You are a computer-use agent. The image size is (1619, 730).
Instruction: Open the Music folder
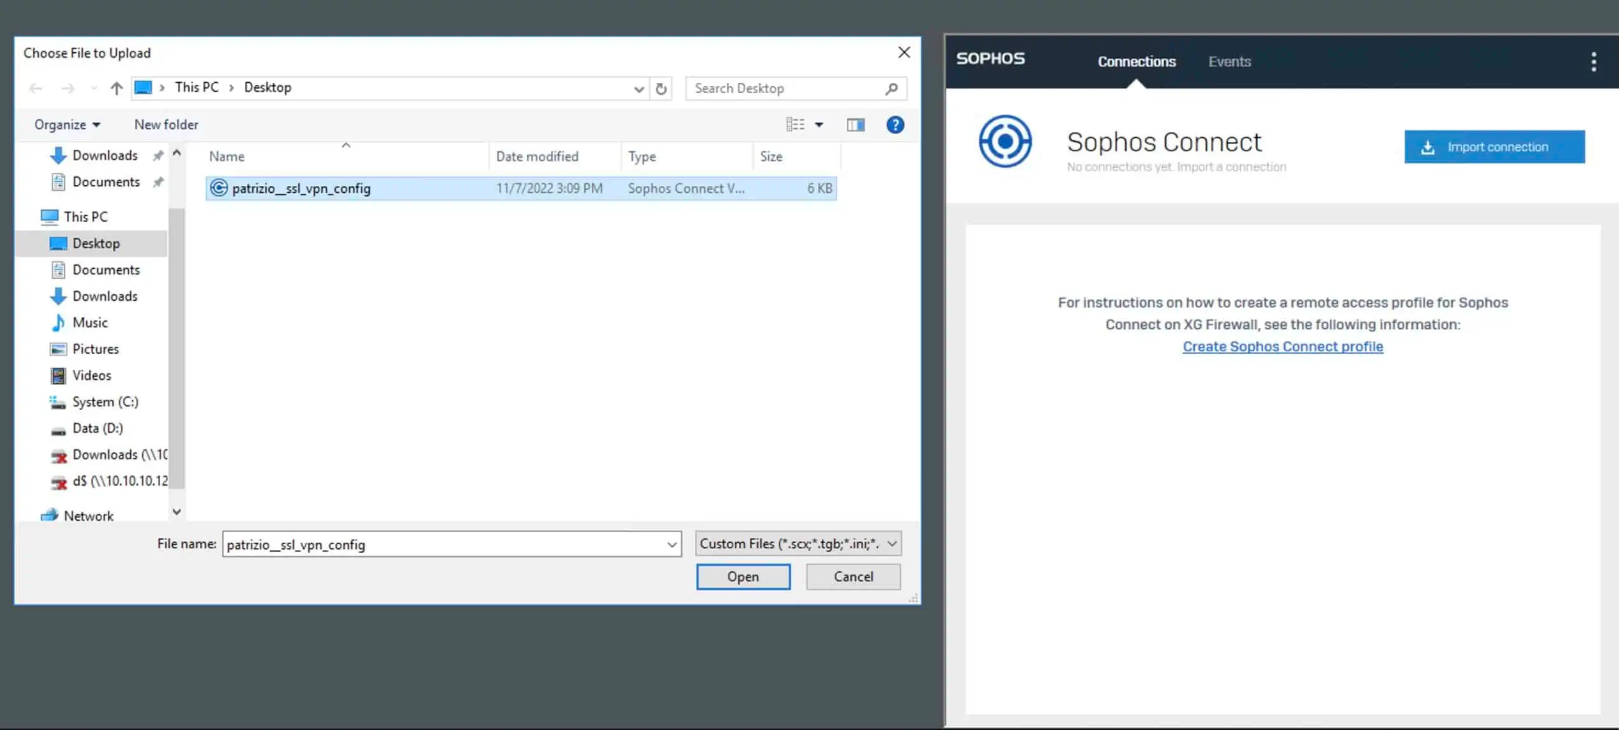(x=89, y=322)
